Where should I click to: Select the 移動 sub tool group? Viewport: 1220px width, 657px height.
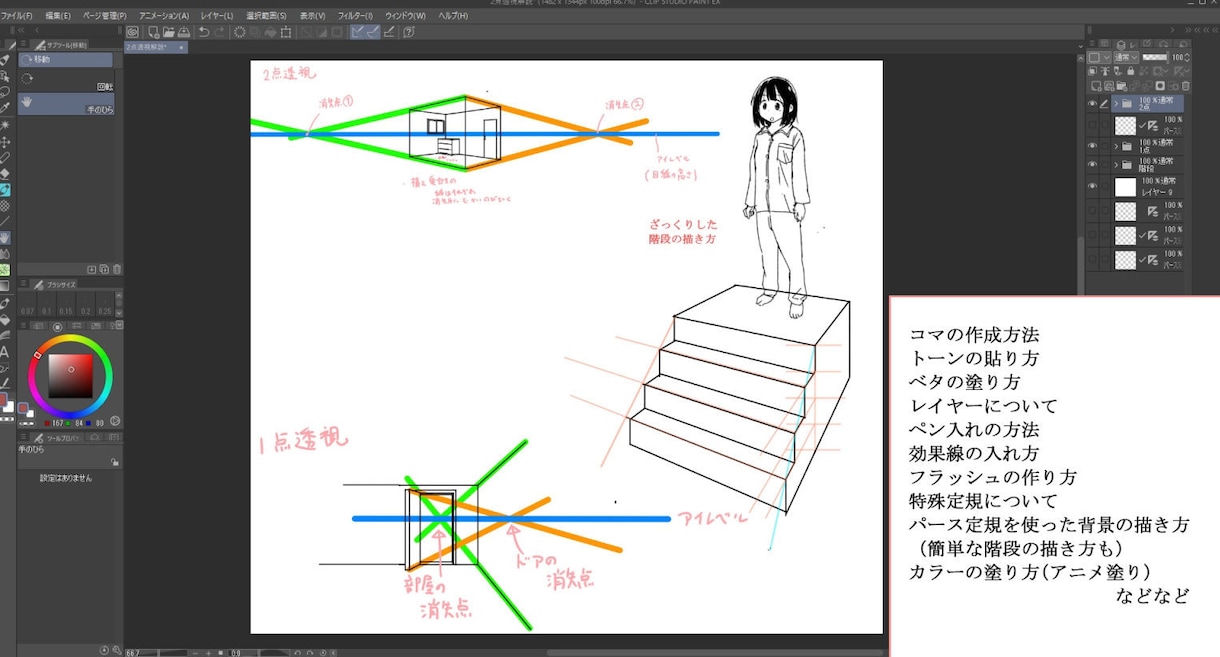tap(65, 60)
